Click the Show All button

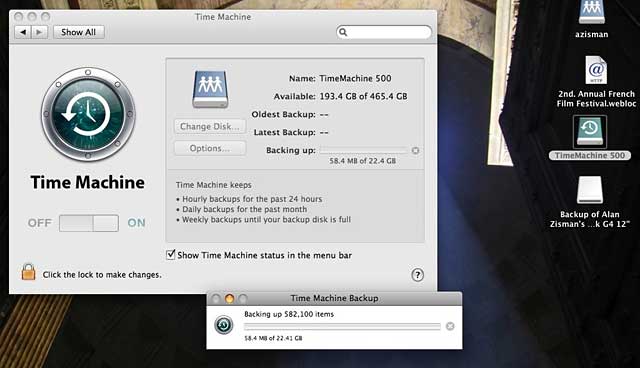[79, 32]
